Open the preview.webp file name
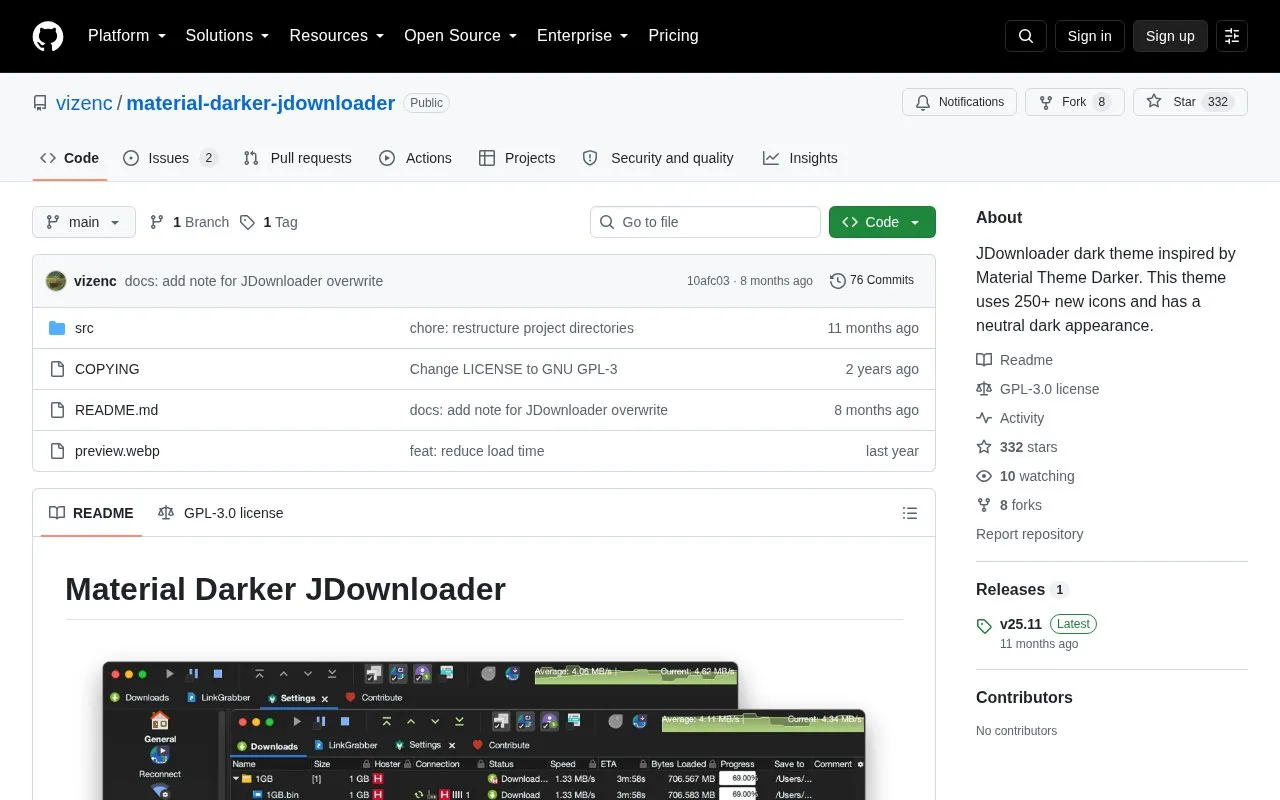 pos(118,451)
